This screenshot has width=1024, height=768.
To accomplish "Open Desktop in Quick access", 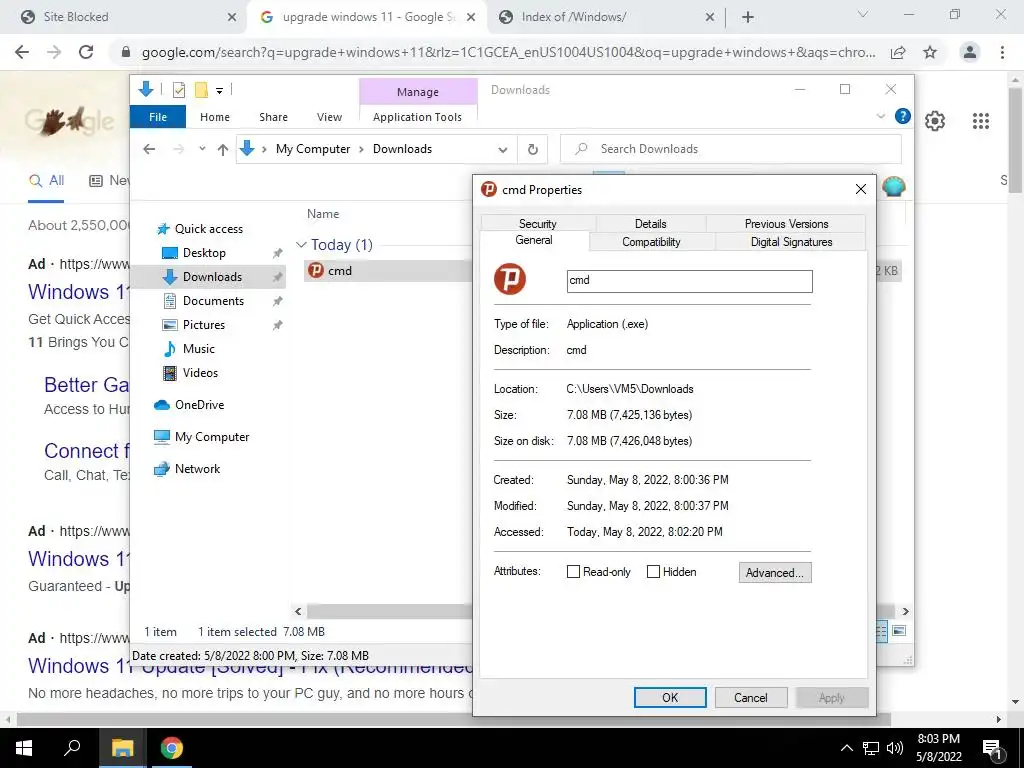I will click(204, 253).
